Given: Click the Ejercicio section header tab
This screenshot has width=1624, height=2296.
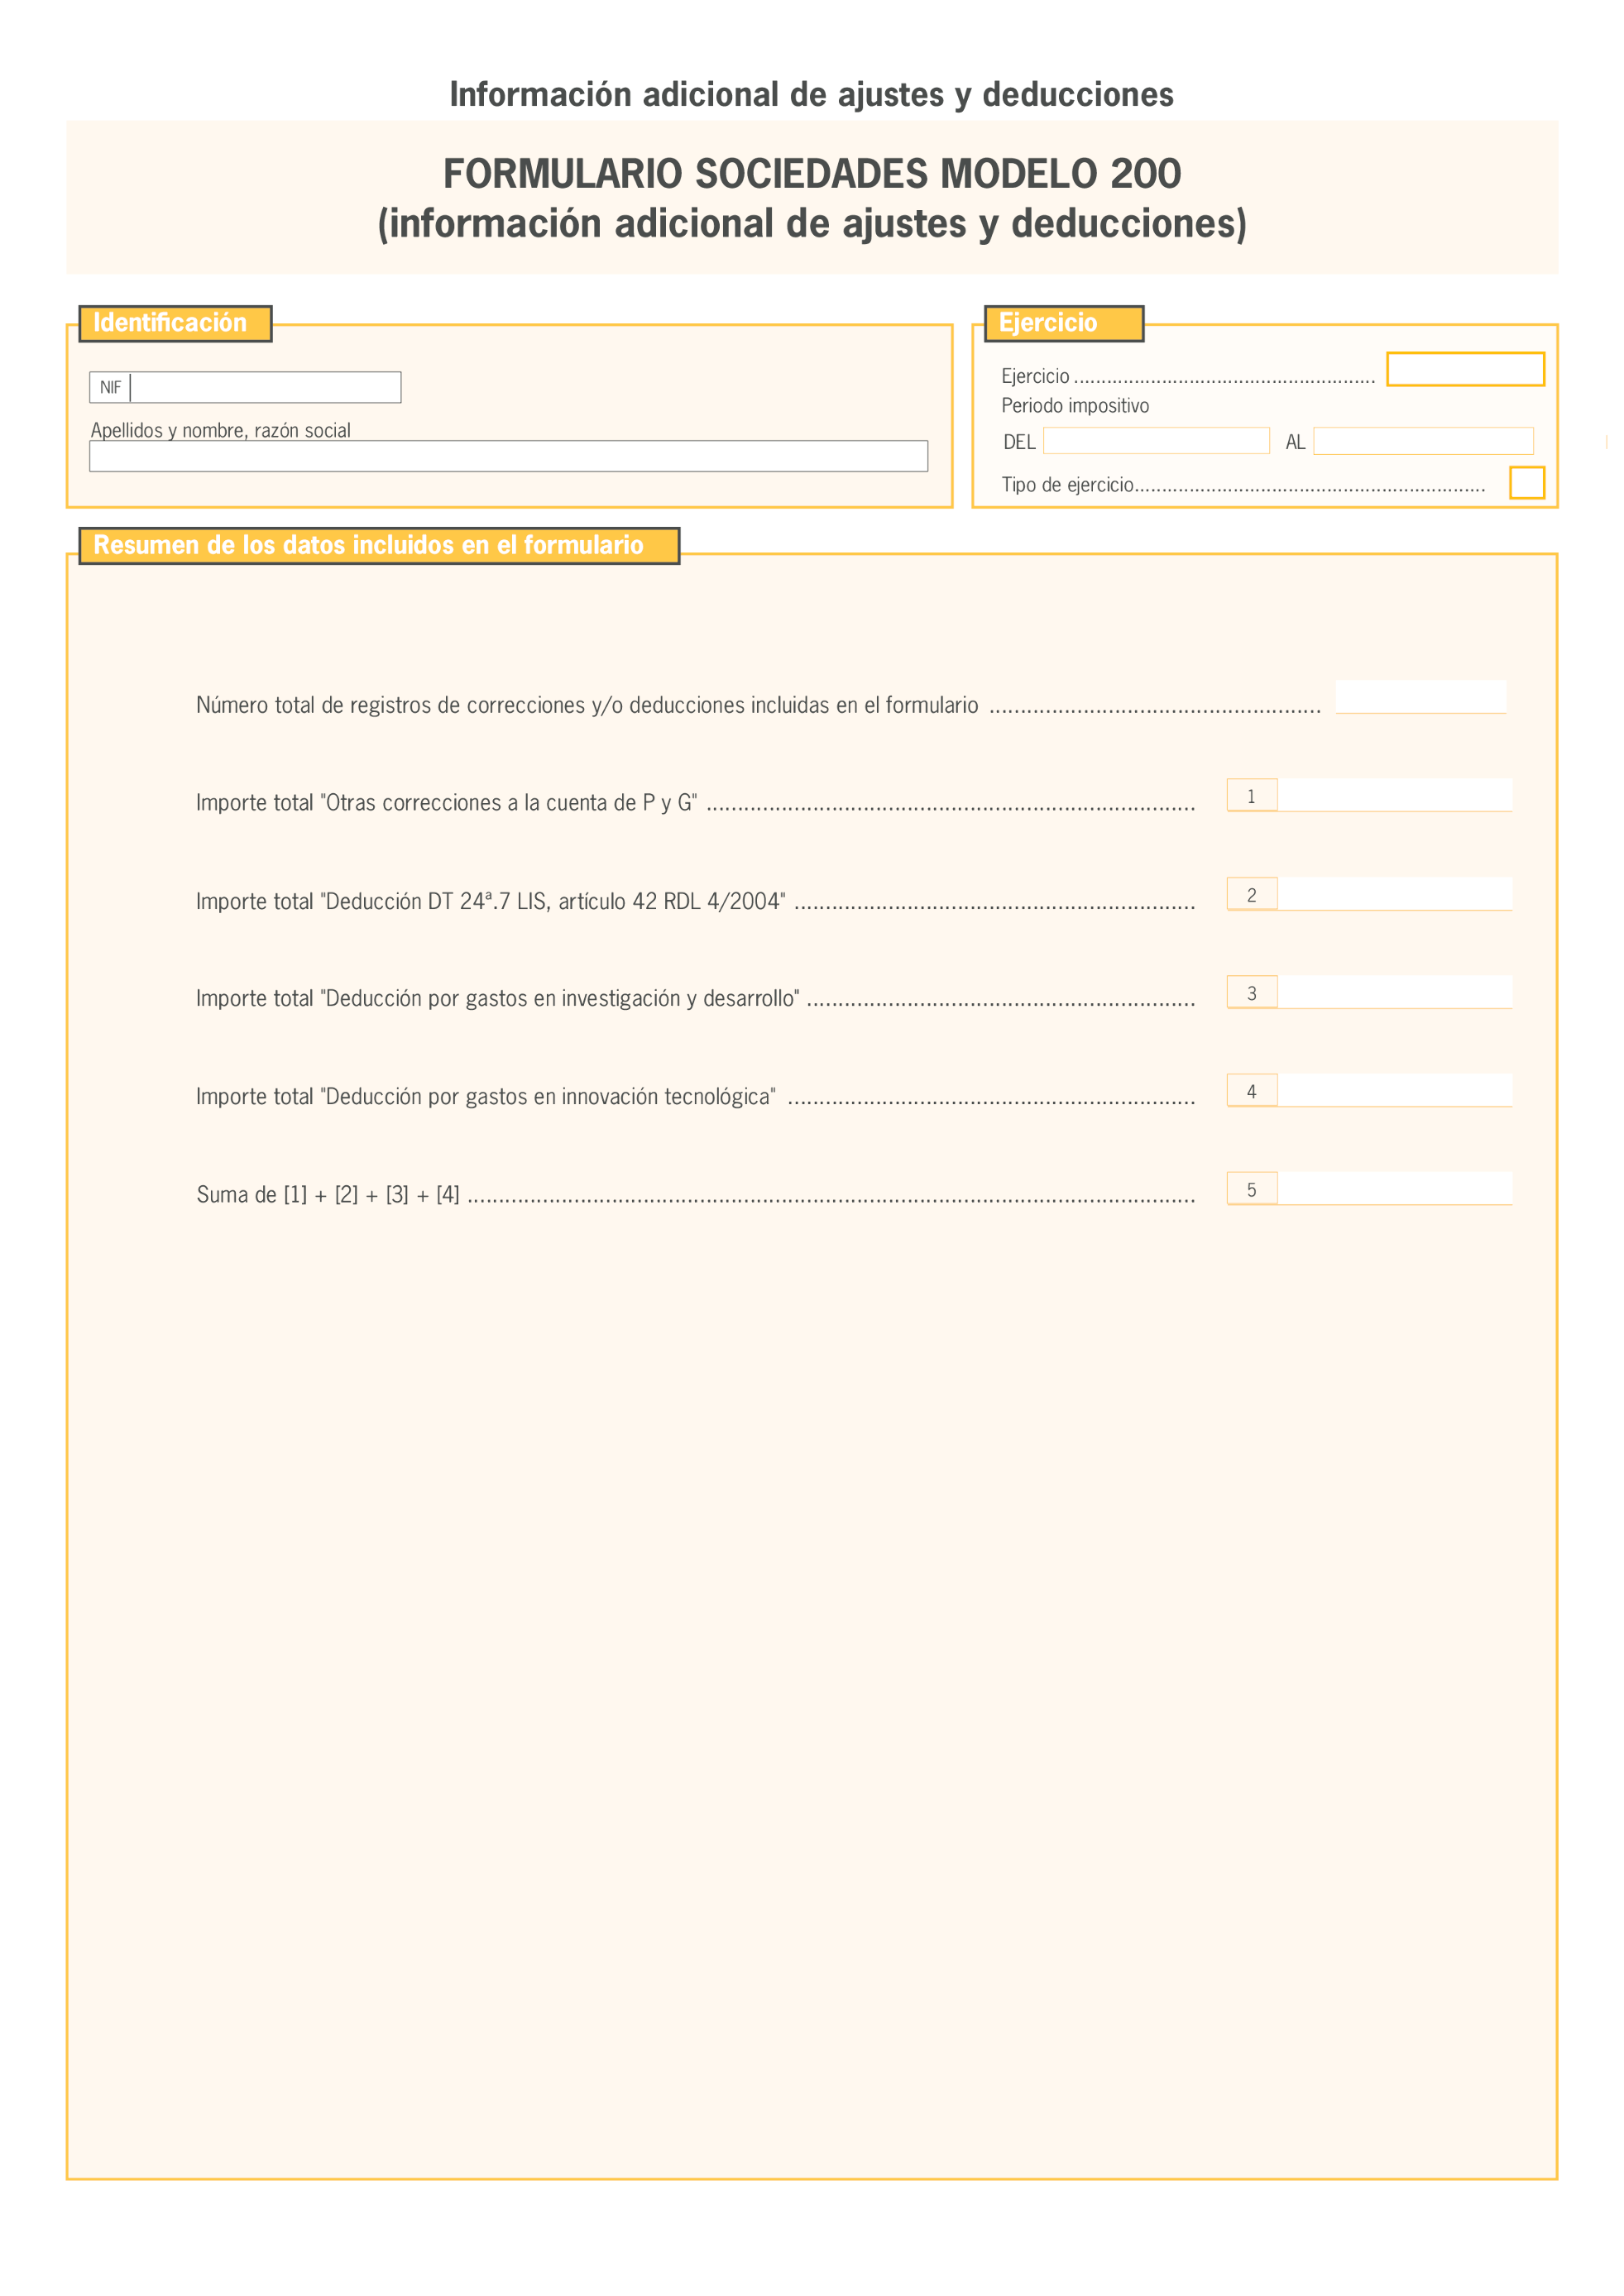Looking at the screenshot, I should pyautogui.click(x=1064, y=323).
